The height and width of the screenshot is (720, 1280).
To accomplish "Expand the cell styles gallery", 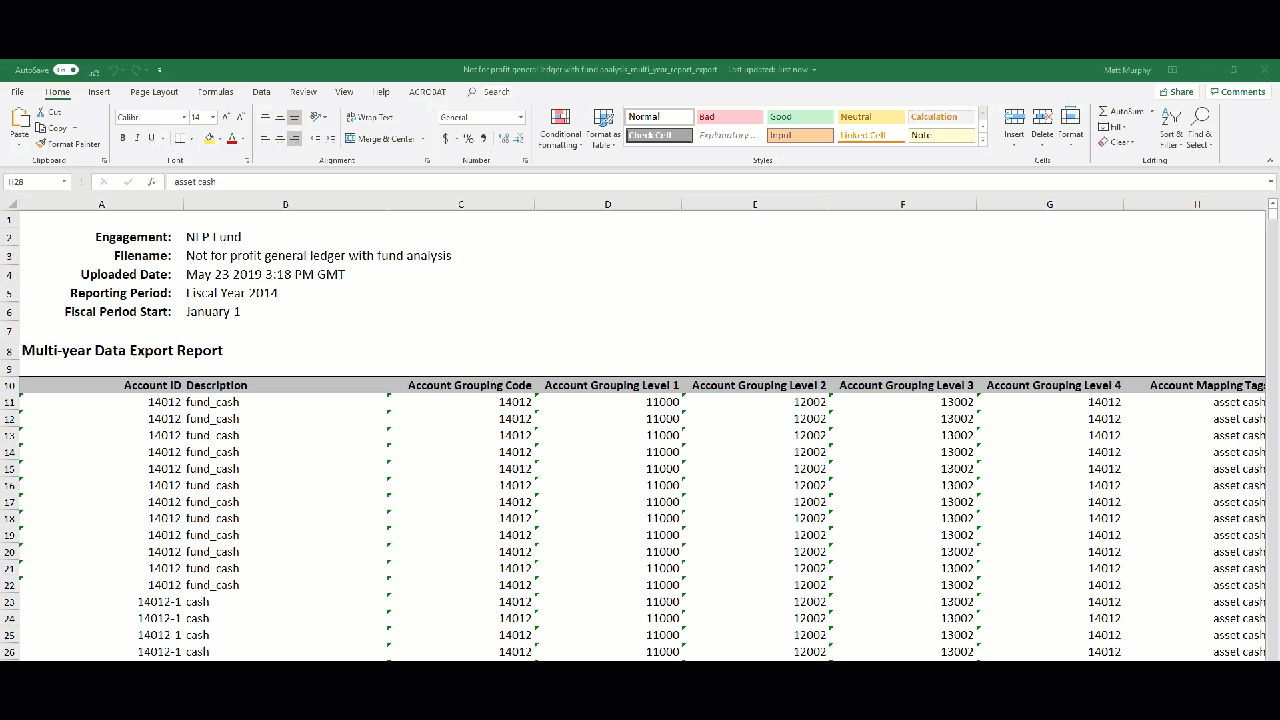I will pos(983,141).
